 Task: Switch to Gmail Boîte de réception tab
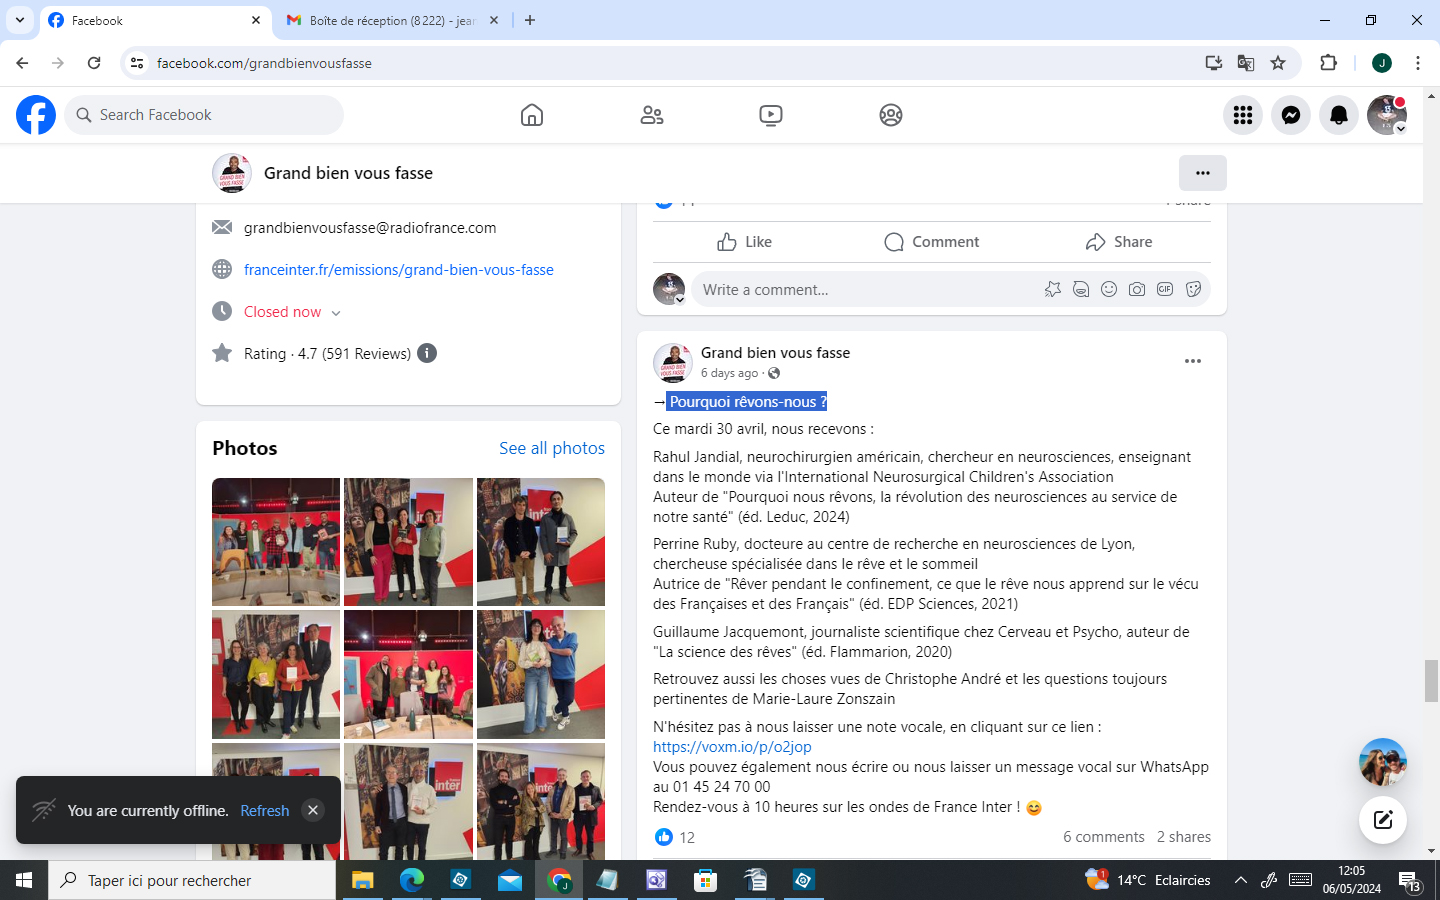[x=392, y=20]
